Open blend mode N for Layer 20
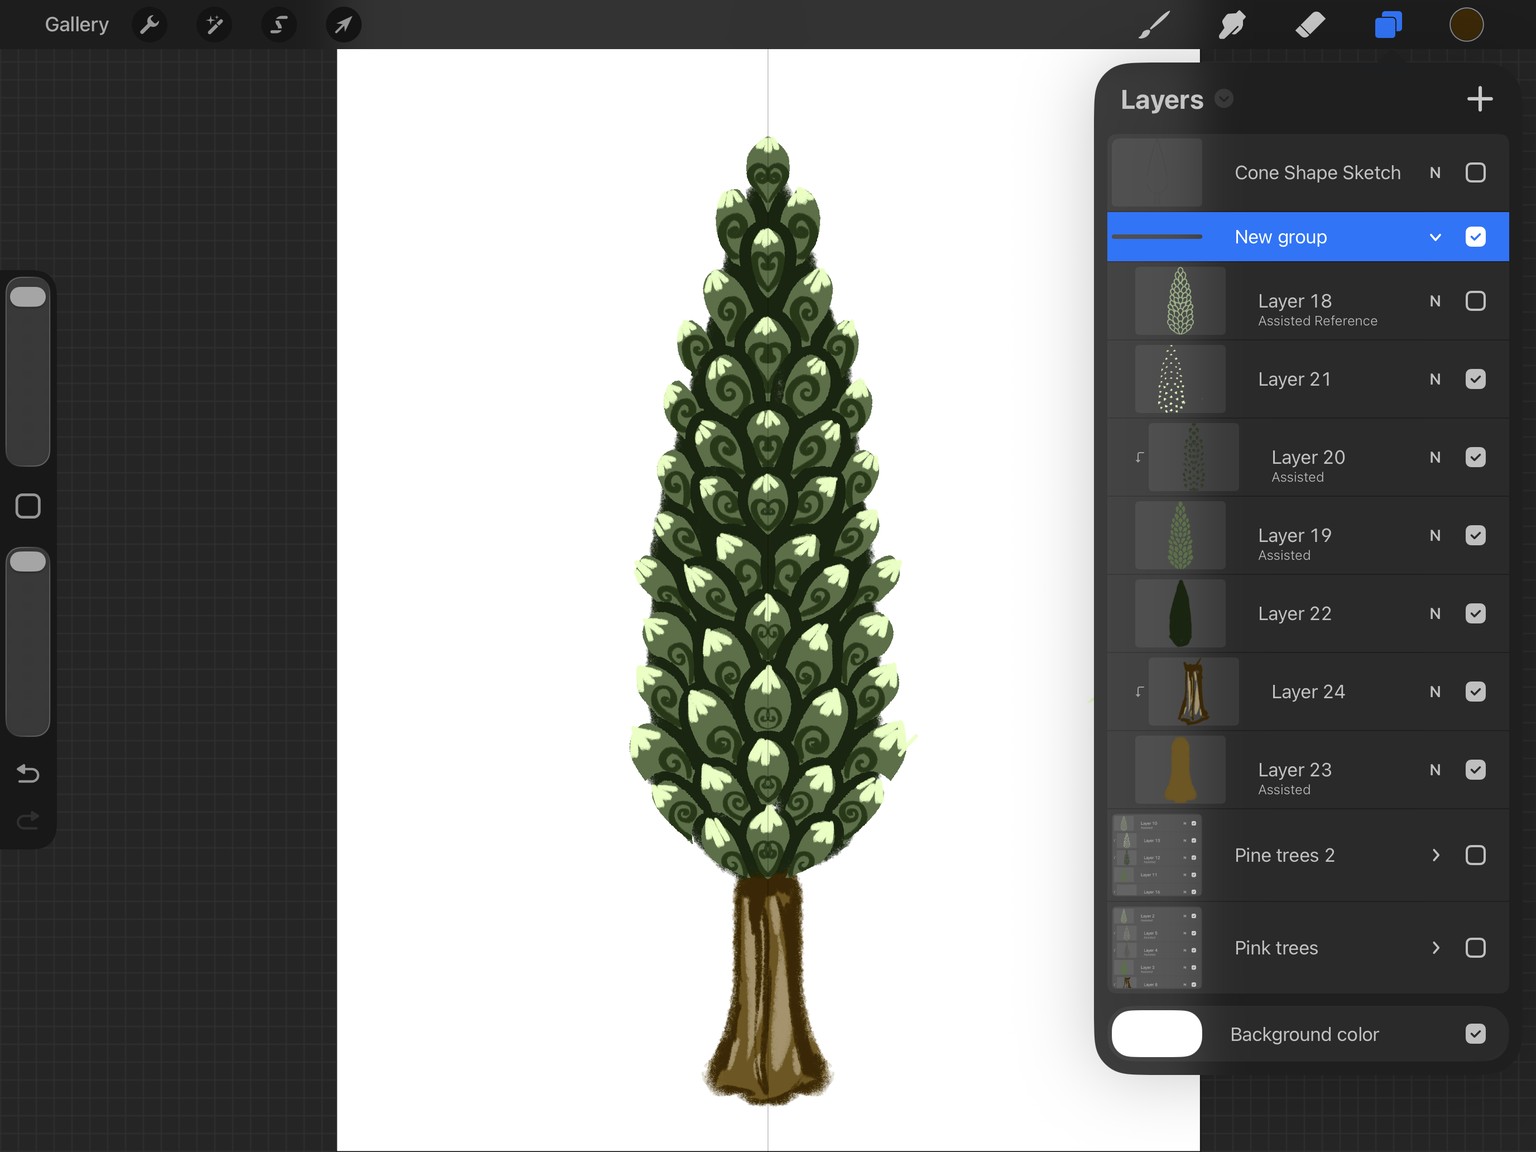Viewport: 1536px width, 1152px height. (x=1435, y=457)
